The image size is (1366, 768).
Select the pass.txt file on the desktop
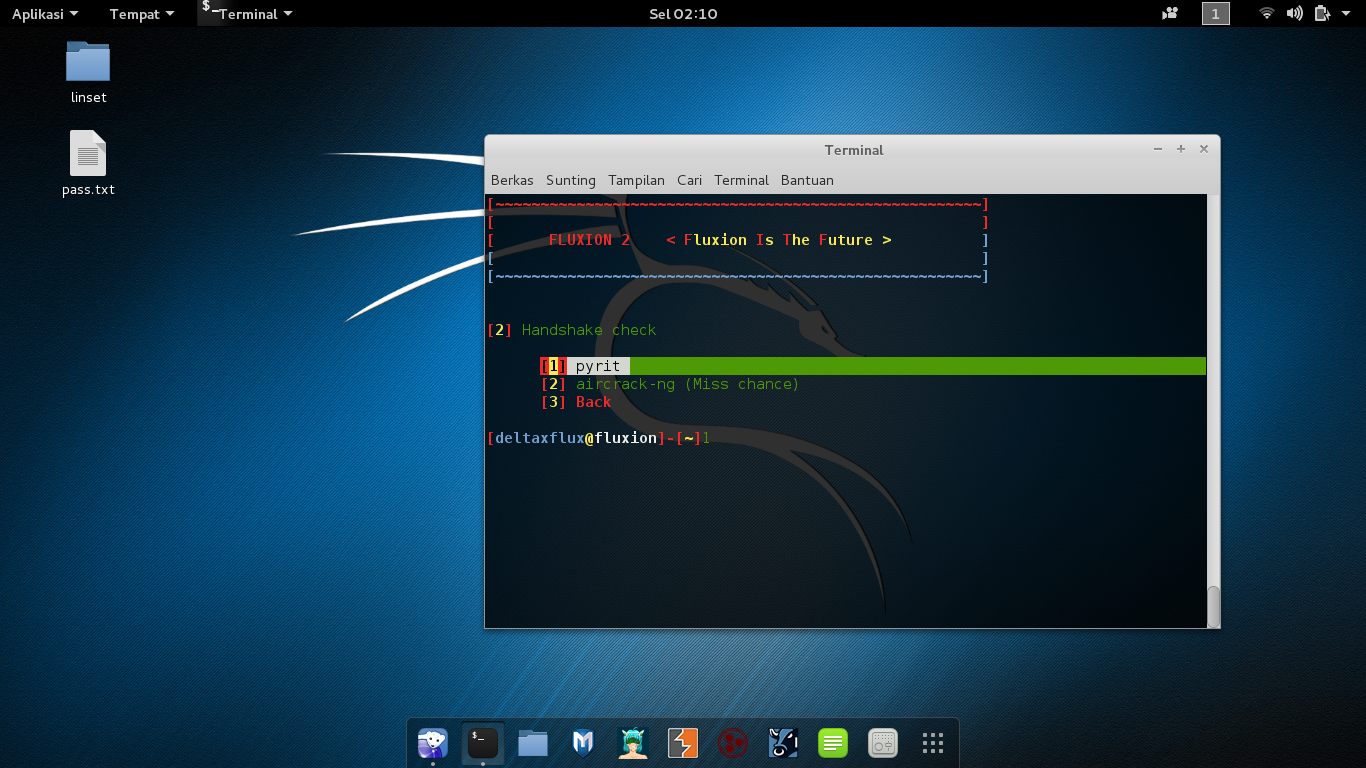coord(88,163)
